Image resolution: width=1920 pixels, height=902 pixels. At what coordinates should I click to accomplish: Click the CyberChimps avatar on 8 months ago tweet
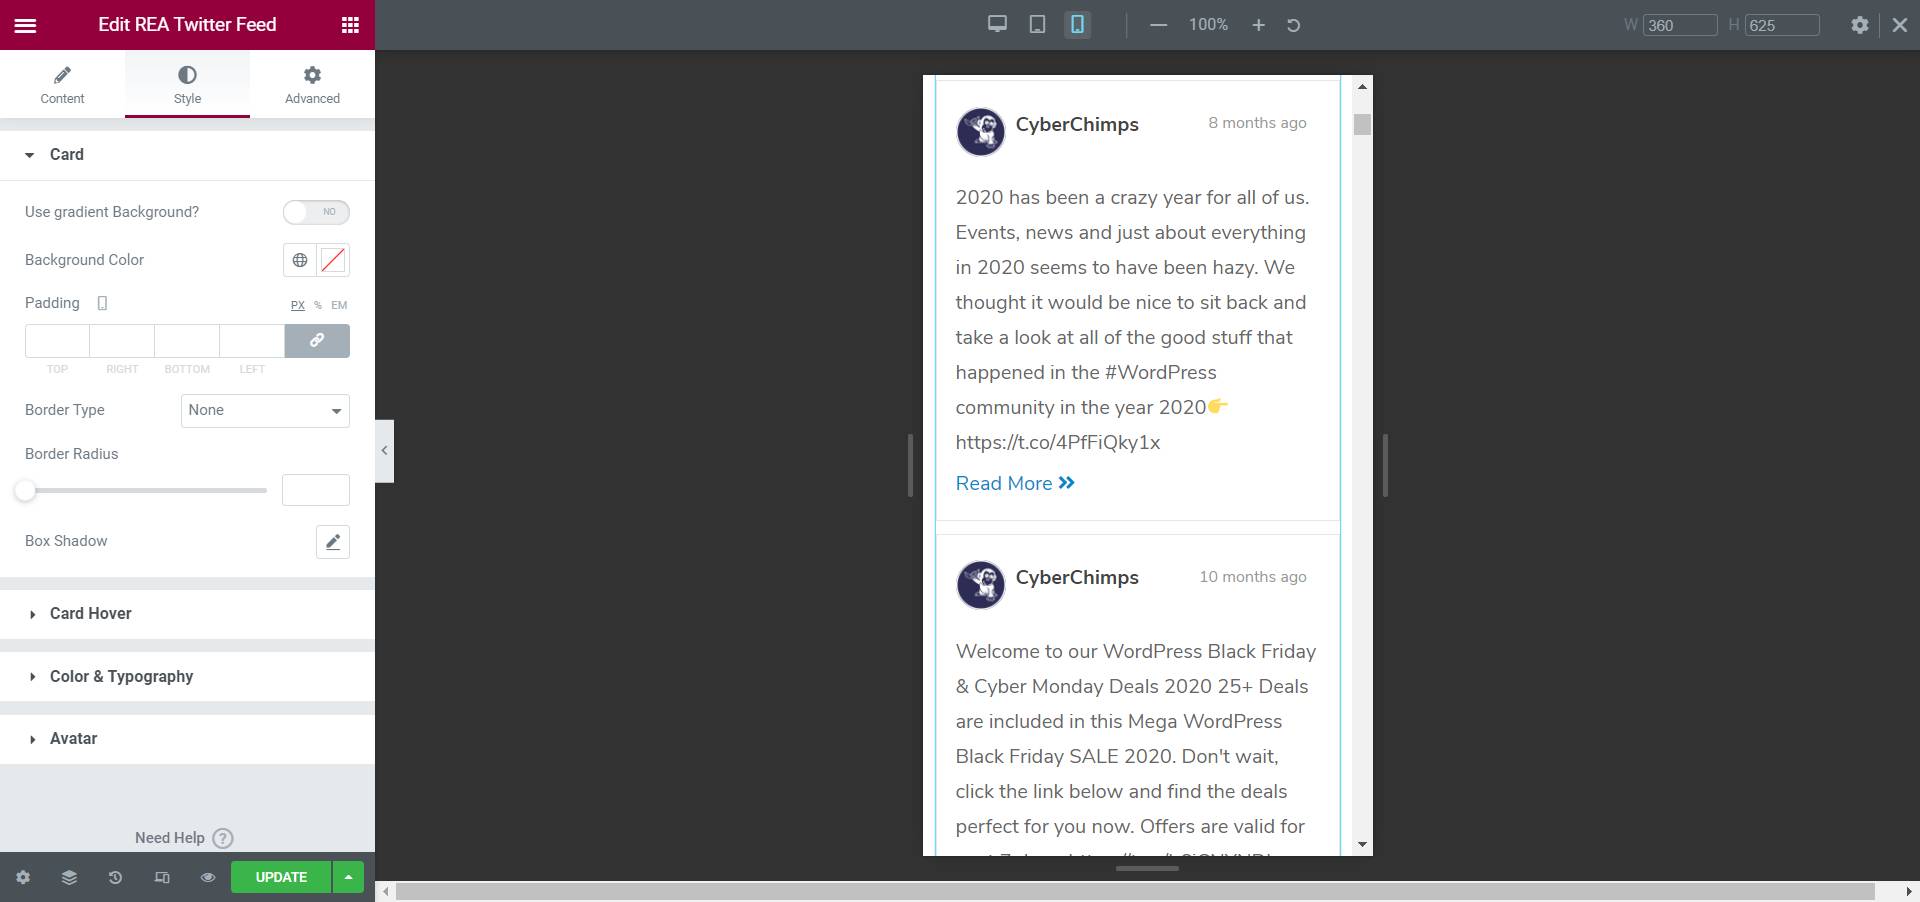980,132
